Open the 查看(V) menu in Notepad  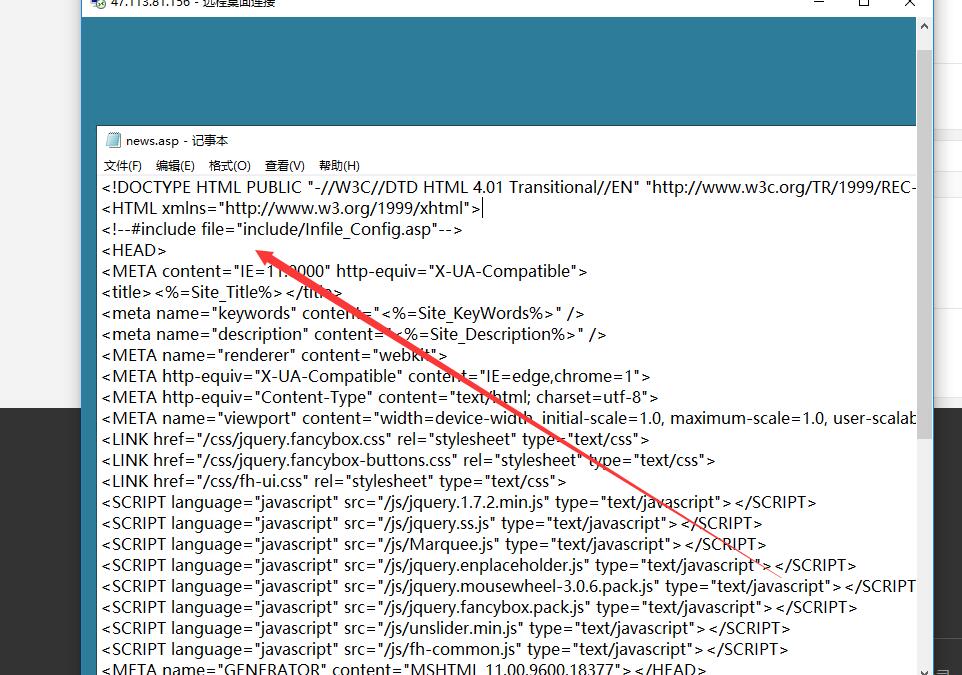pos(285,166)
